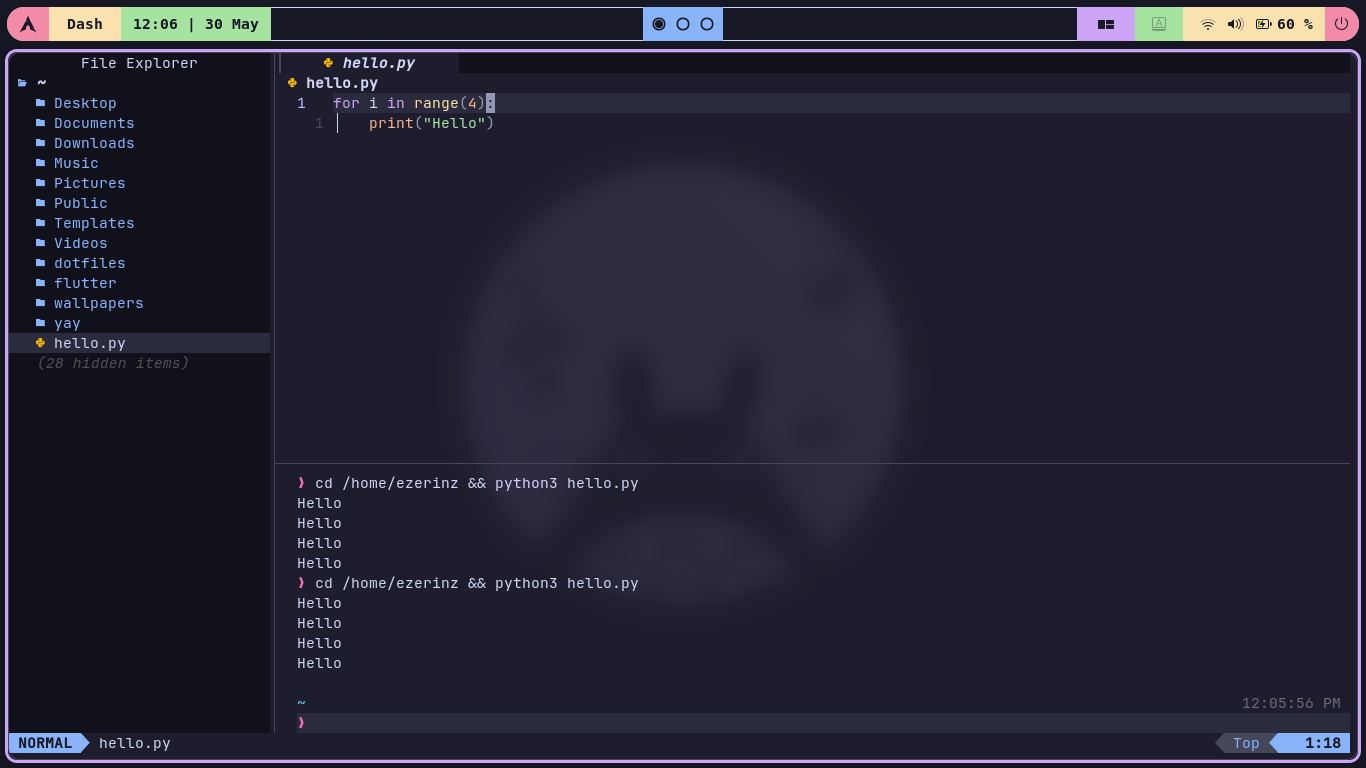This screenshot has height=768, width=1366.
Task: Click the 60% battery percentage display
Action: [x=1288, y=23]
